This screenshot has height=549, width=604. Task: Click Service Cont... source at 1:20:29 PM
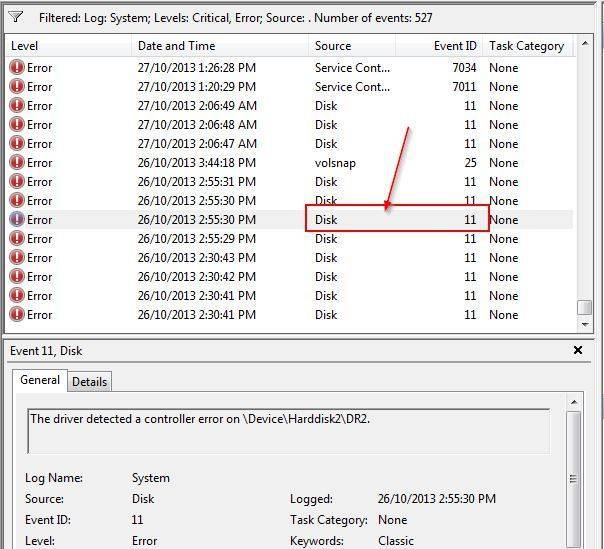[x=352, y=87]
